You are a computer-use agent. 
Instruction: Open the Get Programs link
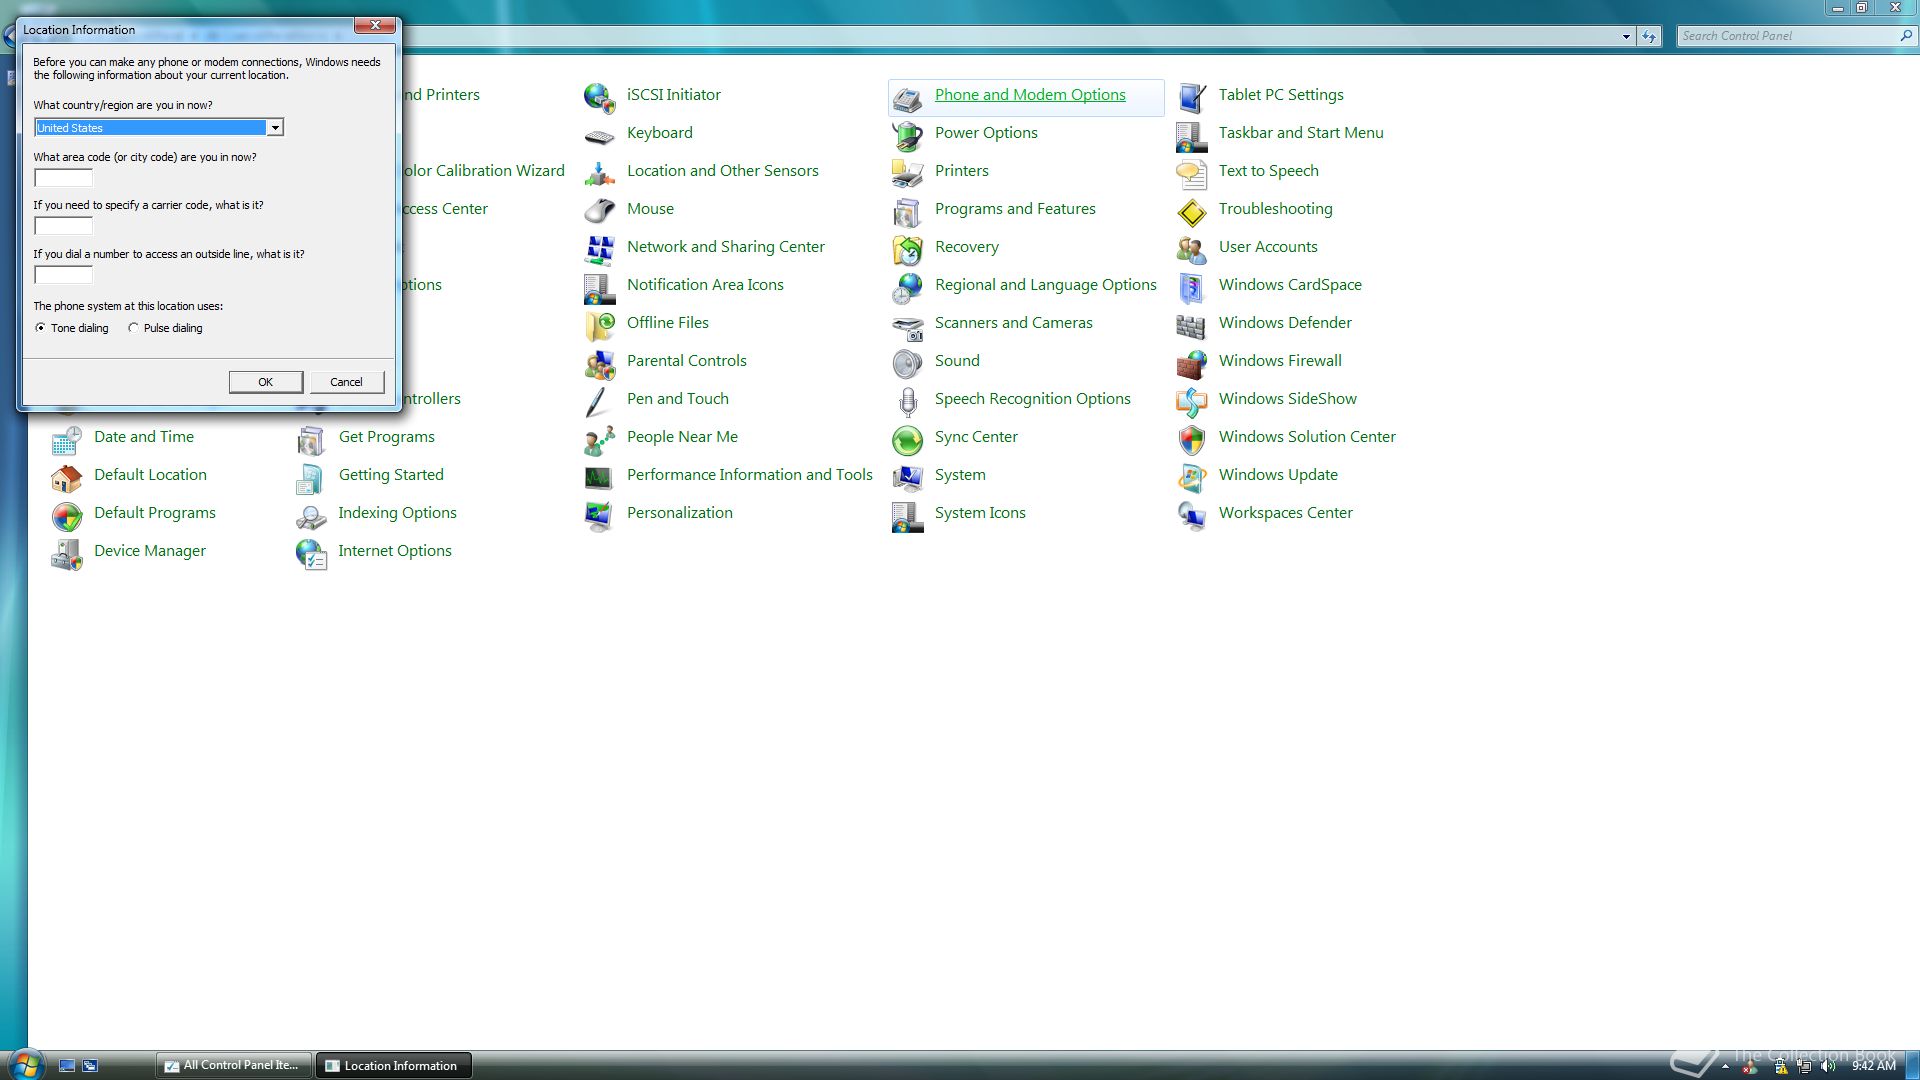click(x=386, y=437)
